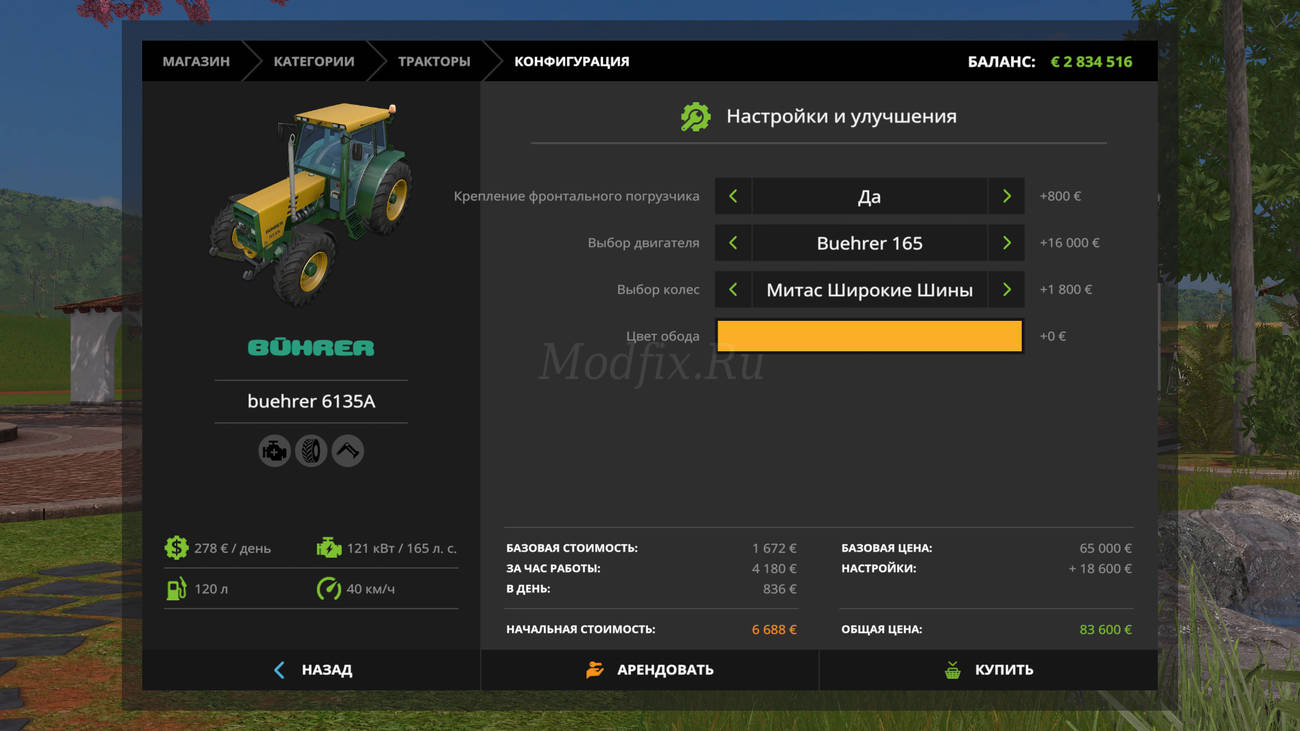Click the basket icon on the Купить button

(x=953, y=670)
